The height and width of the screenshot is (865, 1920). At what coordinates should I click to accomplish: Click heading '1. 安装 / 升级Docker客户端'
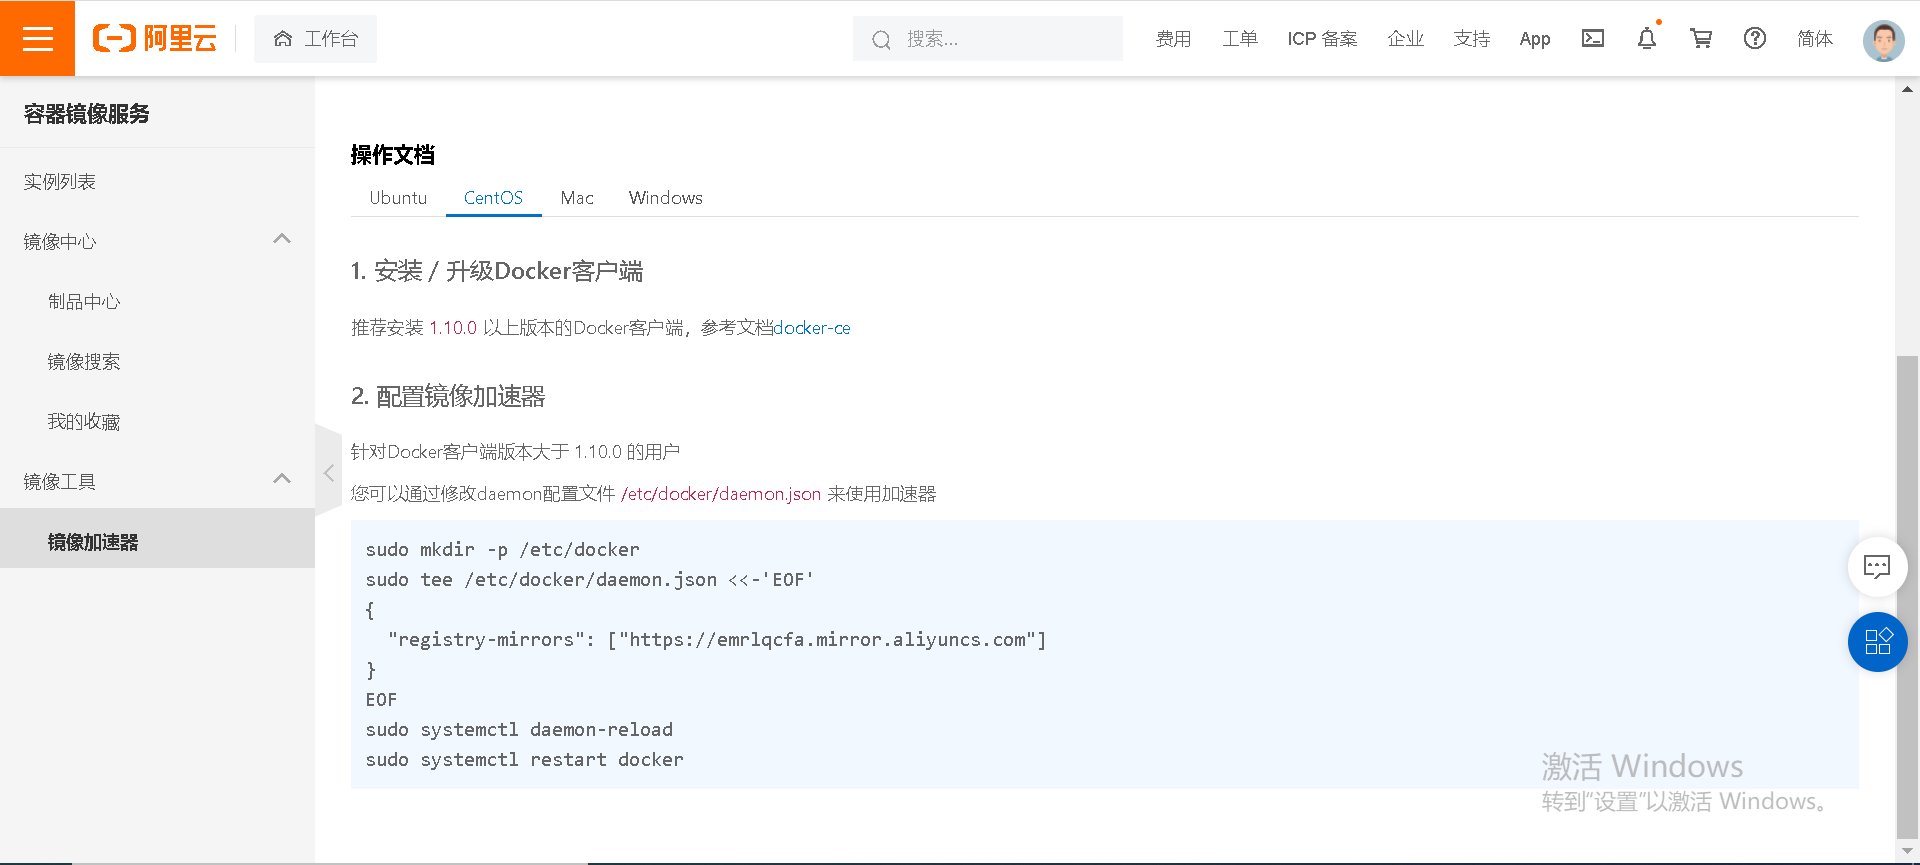pos(497,272)
